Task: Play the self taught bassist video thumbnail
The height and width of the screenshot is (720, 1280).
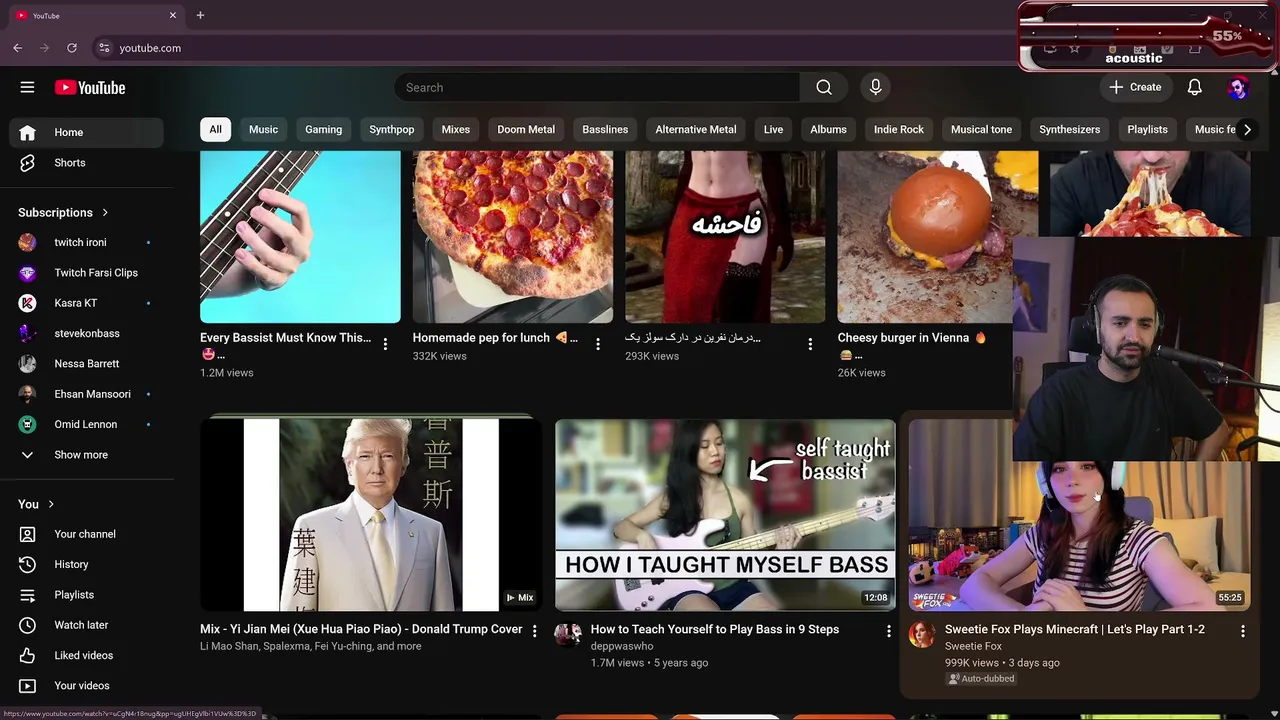Action: (725, 514)
